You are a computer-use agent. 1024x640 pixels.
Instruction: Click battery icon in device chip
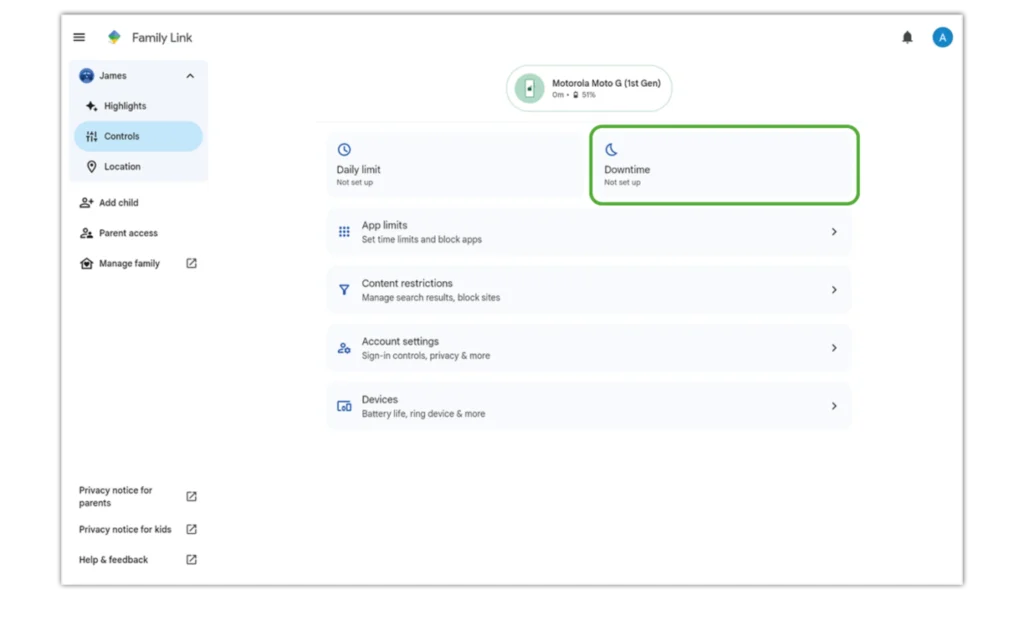click(575, 95)
